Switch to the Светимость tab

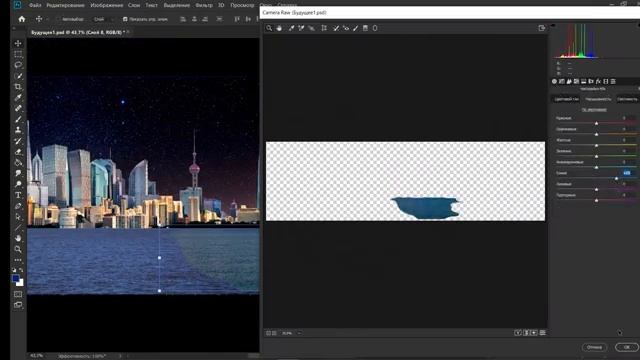pos(627,99)
